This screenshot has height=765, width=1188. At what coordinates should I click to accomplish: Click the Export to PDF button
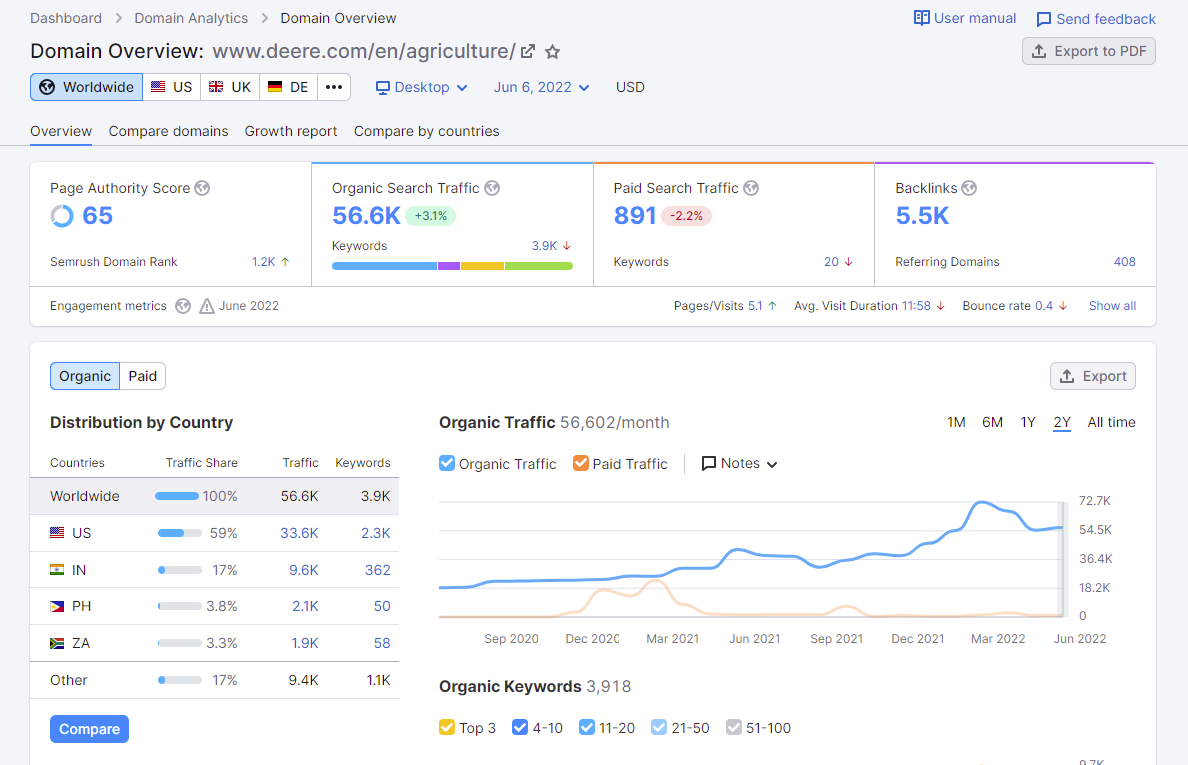(x=1089, y=52)
